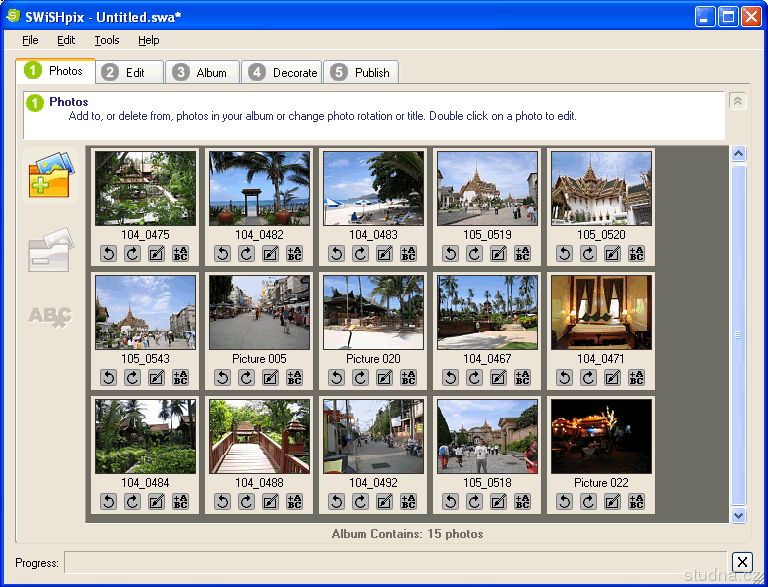Go to the Publish tab
Image resolution: width=768 pixels, height=587 pixels.
pos(361,72)
